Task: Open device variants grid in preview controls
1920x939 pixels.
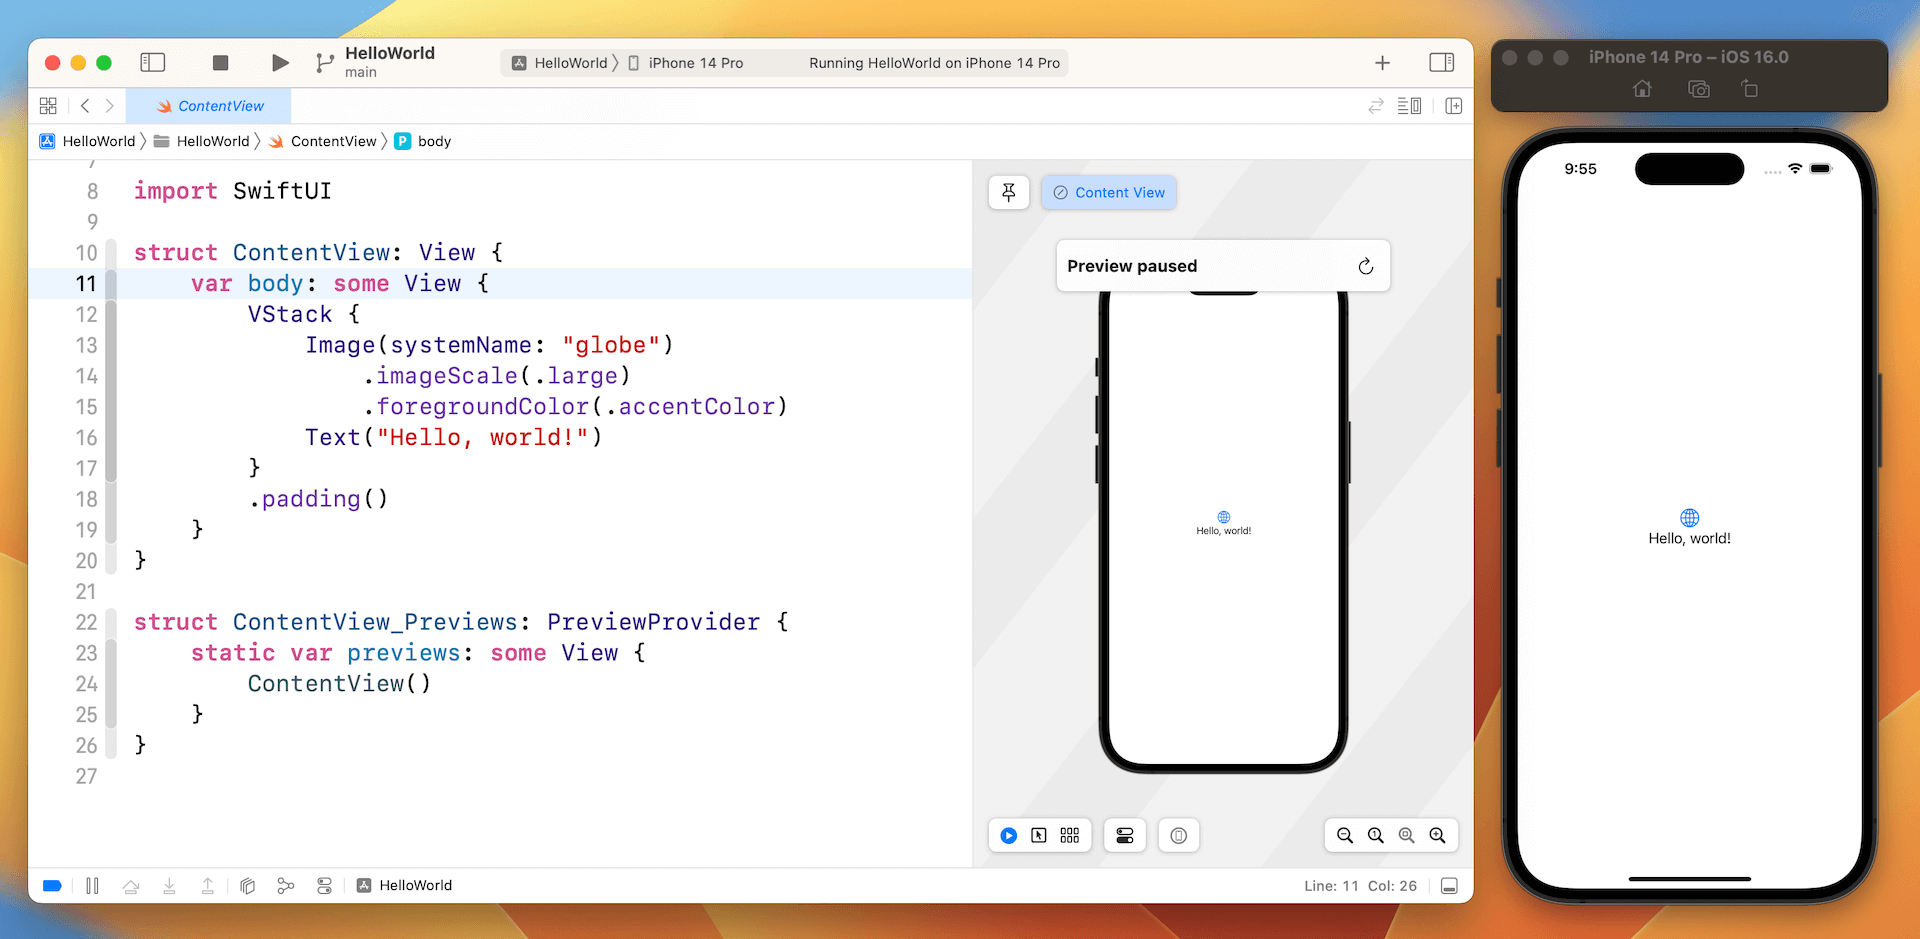Action: (x=1069, y=835)
